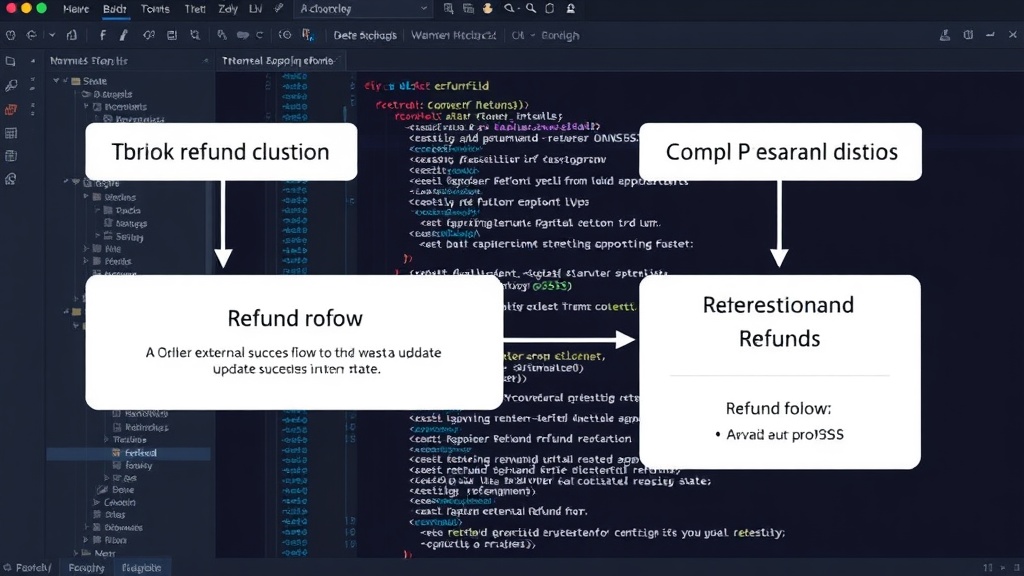Click the panel layout icon at toolbar far right

(x=968, y=35)
